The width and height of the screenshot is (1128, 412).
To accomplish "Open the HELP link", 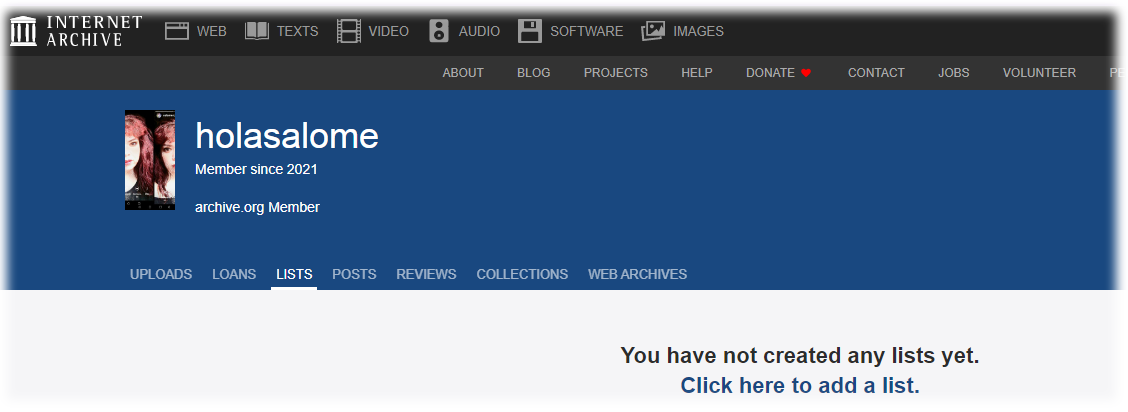I will (697, 73).
